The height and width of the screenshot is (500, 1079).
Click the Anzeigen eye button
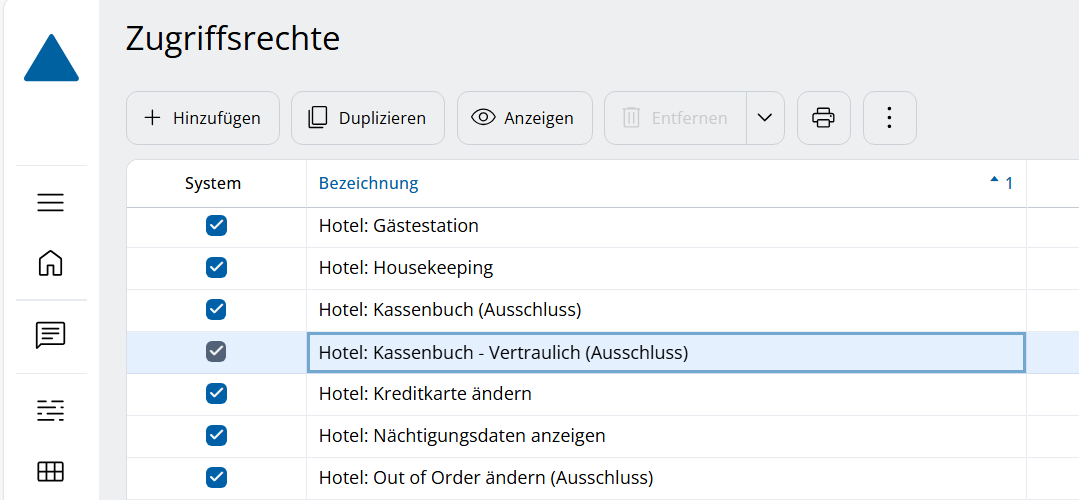tap(524, 118)
